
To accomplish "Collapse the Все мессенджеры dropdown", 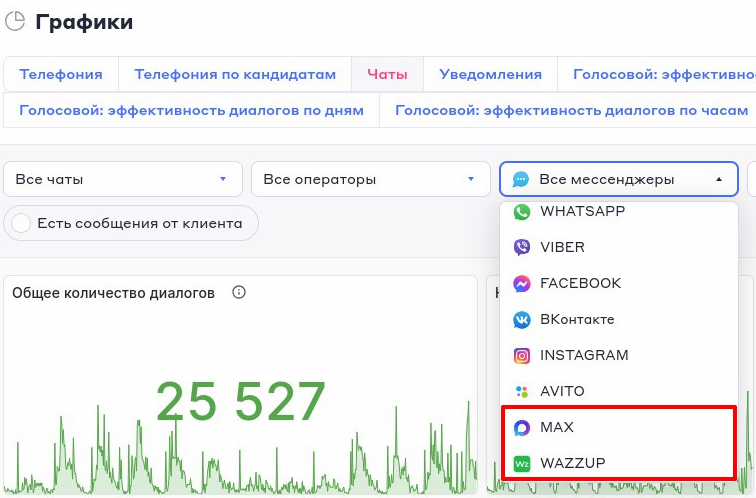I will coord(619,179).
